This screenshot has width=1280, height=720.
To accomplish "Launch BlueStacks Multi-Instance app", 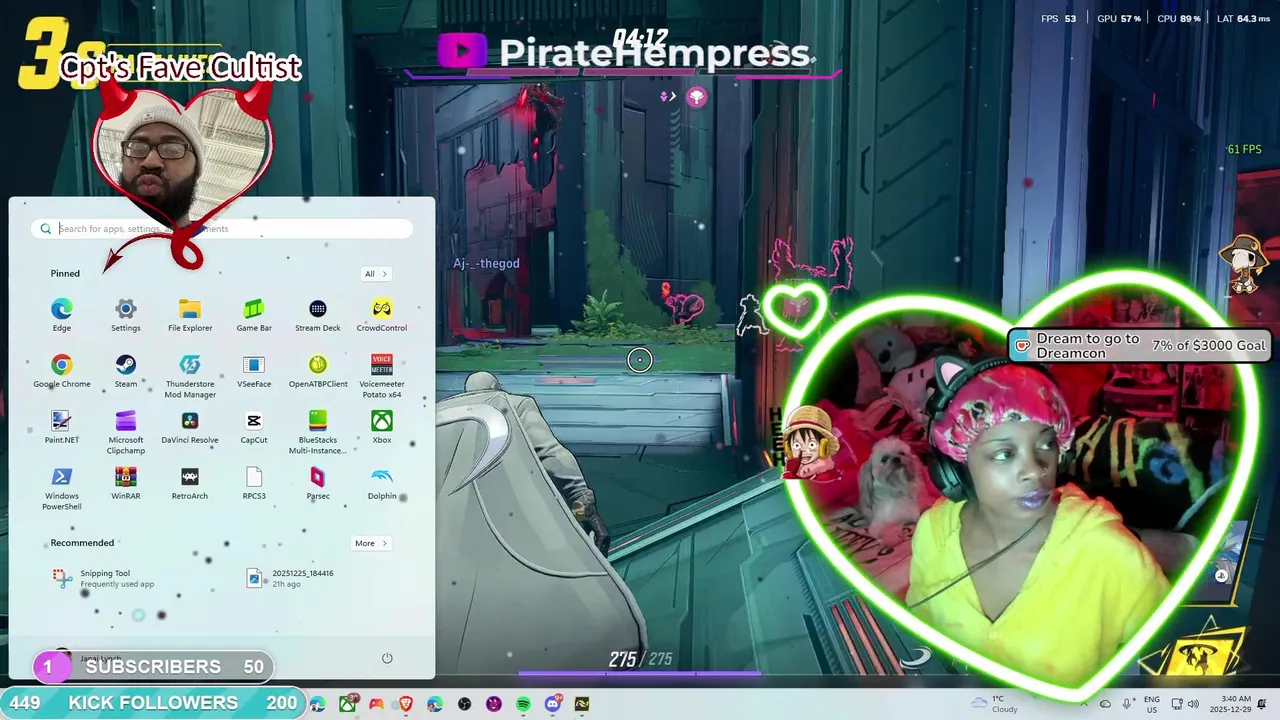I will 318,432.
